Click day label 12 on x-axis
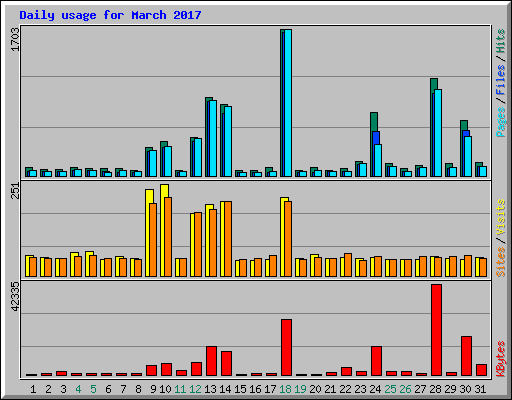The image size is (512, 400). point(195,389)
